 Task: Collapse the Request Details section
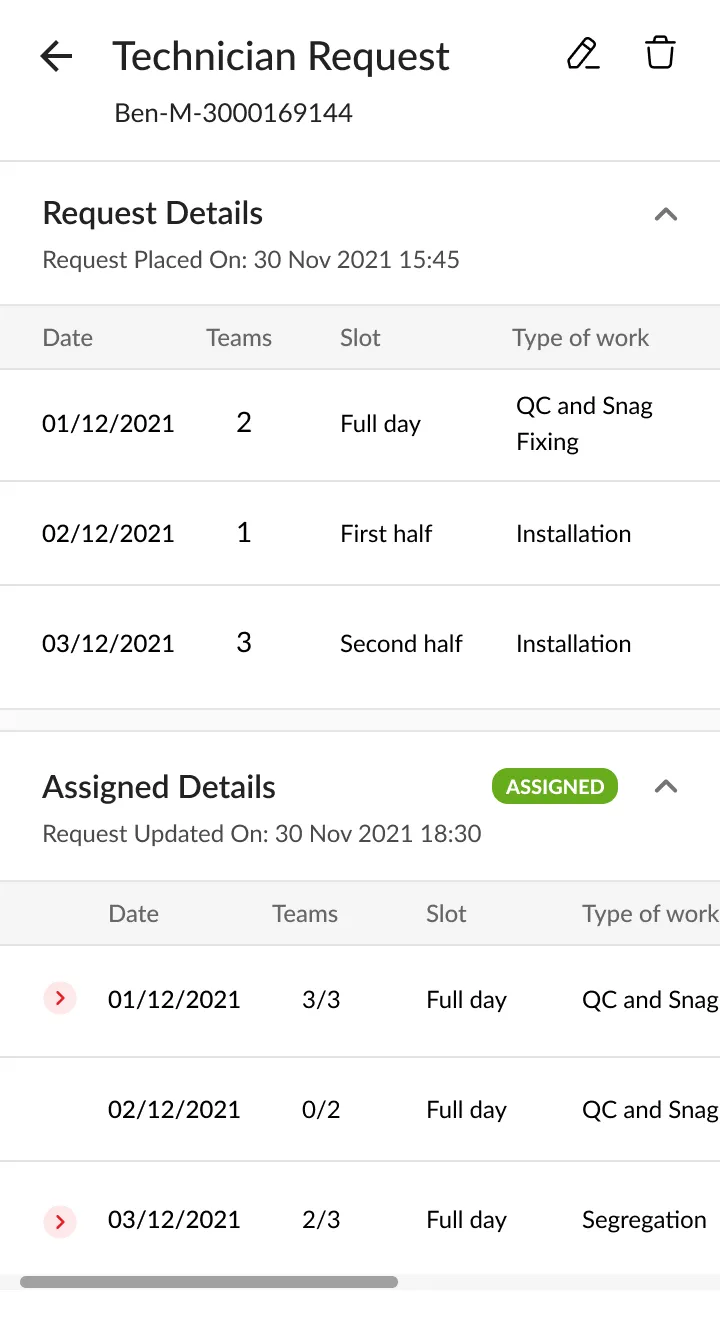coord(666,214)
